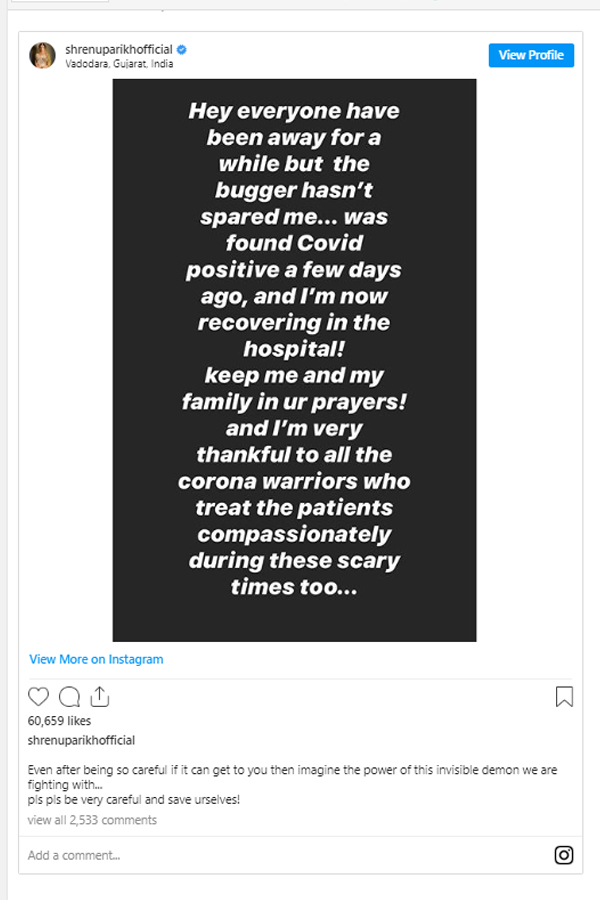Screen dimensions: 600x900
Task: Click the caption about invisible demon
Action: pos(292,777)
